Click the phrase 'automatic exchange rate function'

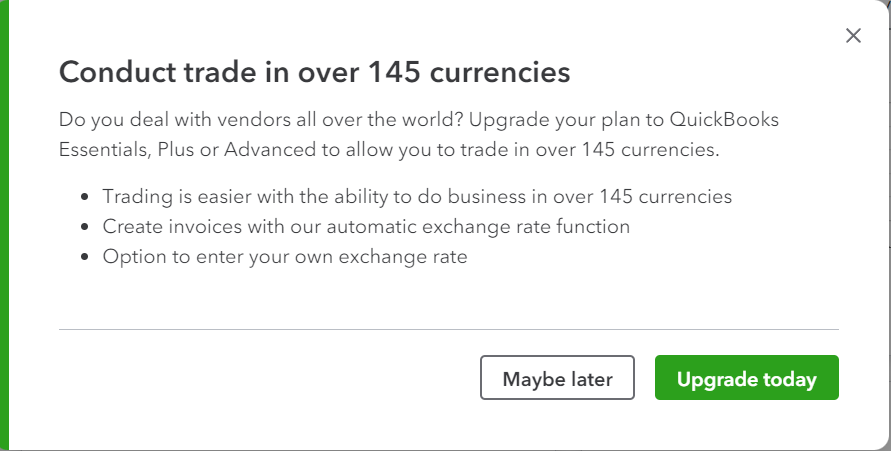478,227
